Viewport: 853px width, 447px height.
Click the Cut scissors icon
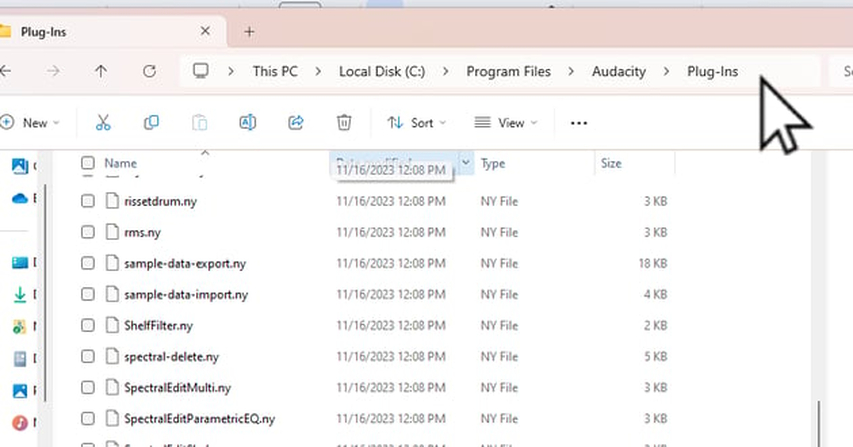[x=103, y=123]
